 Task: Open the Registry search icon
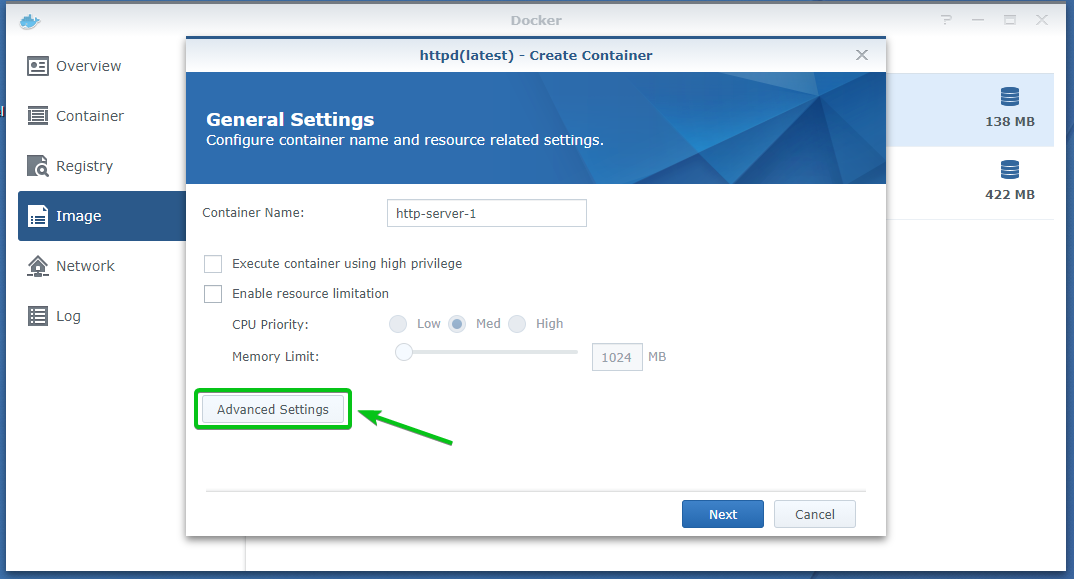coord(38,166)
